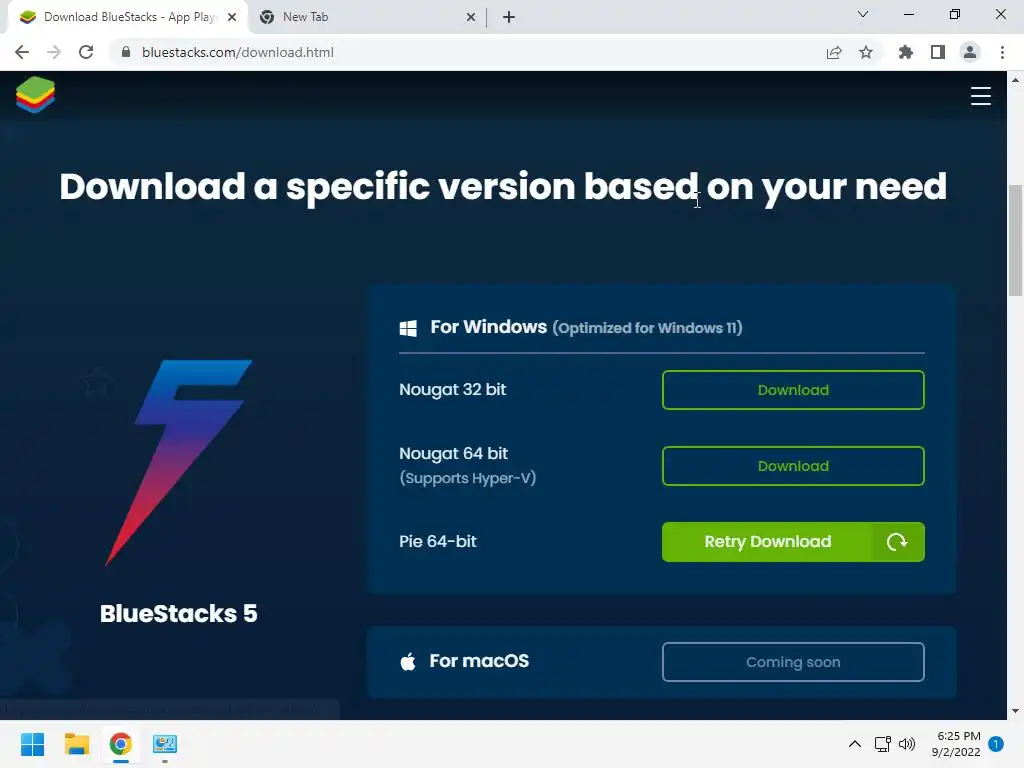Show hidden system tray icons
Viewport: 1024px width, 768px height.
[854, 744]
